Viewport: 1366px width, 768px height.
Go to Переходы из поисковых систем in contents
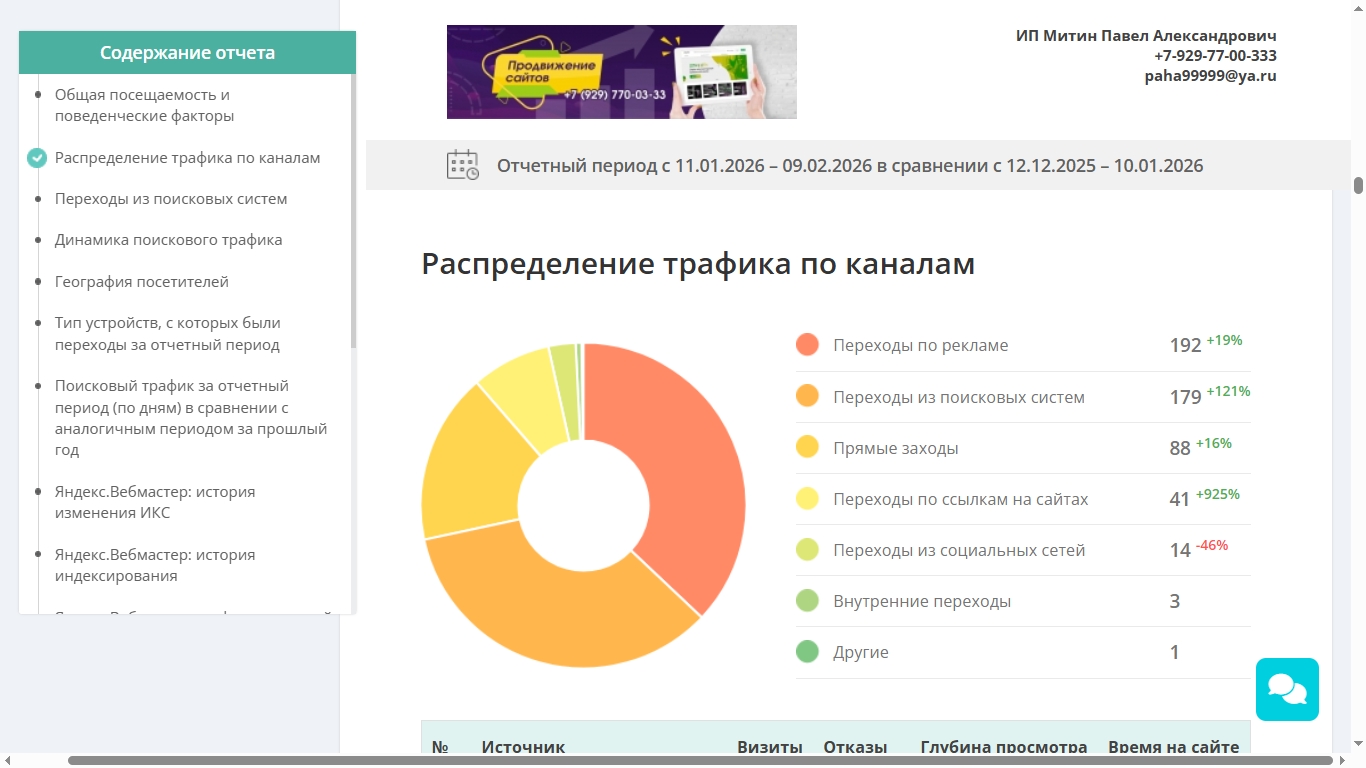coord(171,199)
